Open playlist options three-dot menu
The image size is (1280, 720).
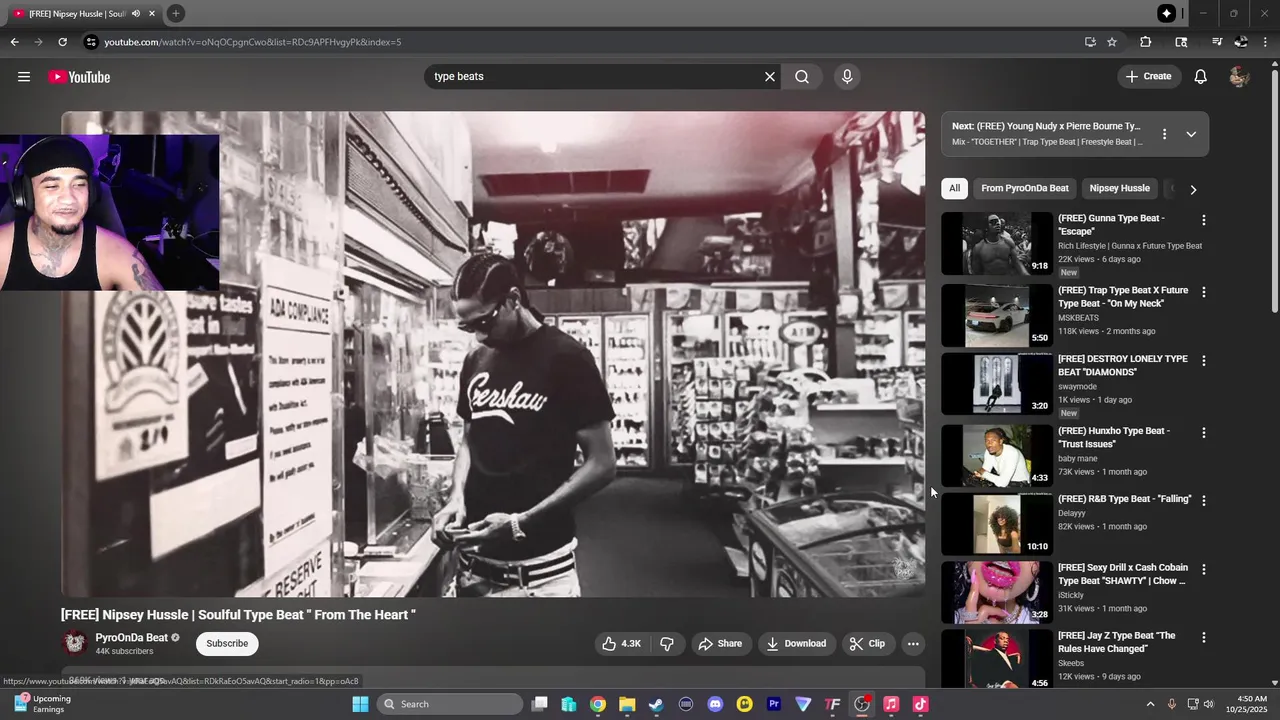(x=1164, y=134)
